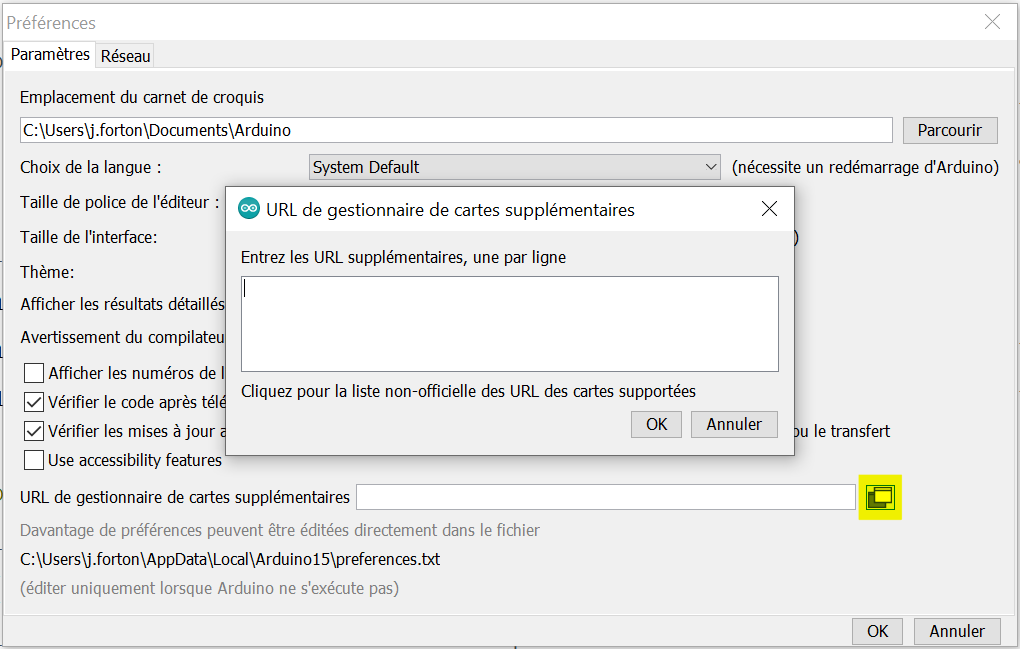Toggle 'Afficher les numéros de ligne' checkbox
This screenshot has height=649, width=1020.
pyautogui.click(x=34, y=374)
